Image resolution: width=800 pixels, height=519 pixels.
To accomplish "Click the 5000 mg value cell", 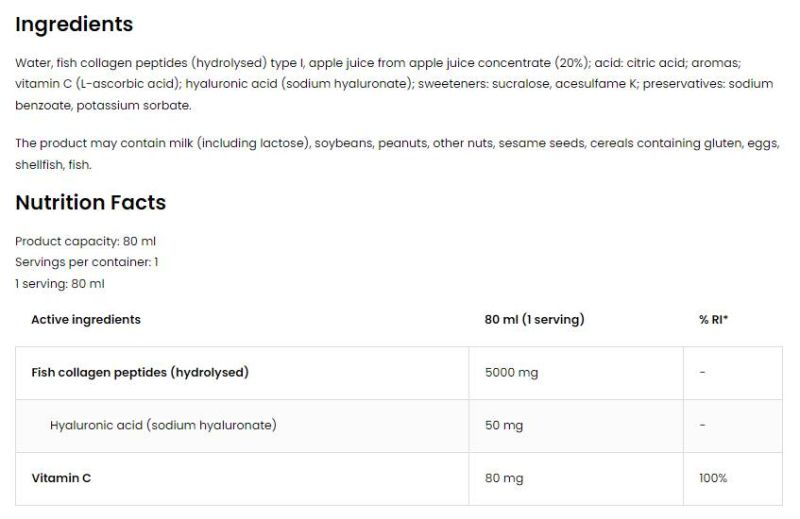I will coord(511,373).
